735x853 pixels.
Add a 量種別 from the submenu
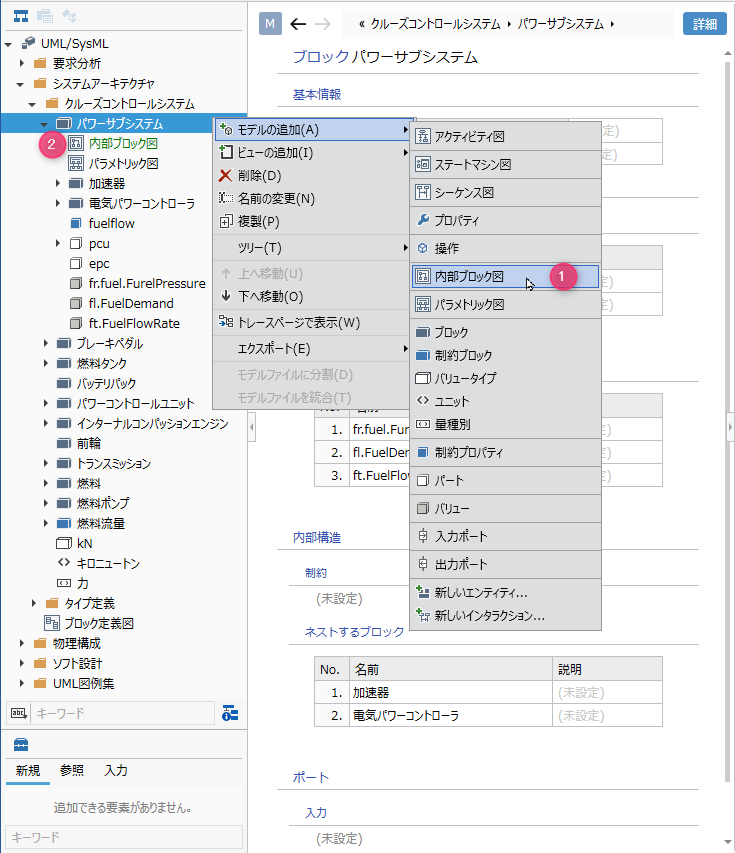[505, 424]
